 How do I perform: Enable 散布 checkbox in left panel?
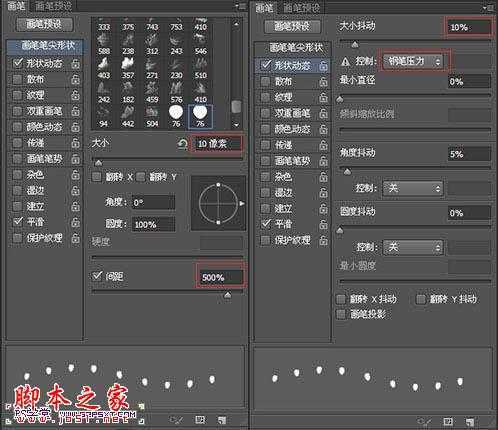tap(17, 79)
